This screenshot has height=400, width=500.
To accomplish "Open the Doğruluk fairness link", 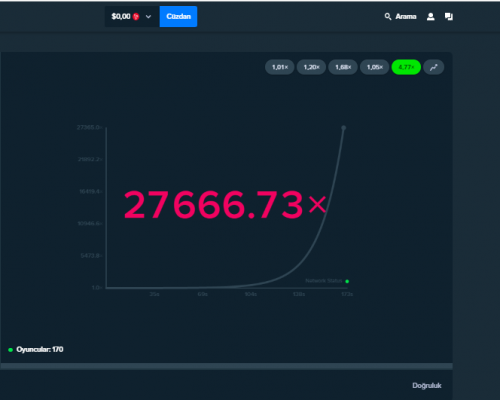I will (427, 385).
